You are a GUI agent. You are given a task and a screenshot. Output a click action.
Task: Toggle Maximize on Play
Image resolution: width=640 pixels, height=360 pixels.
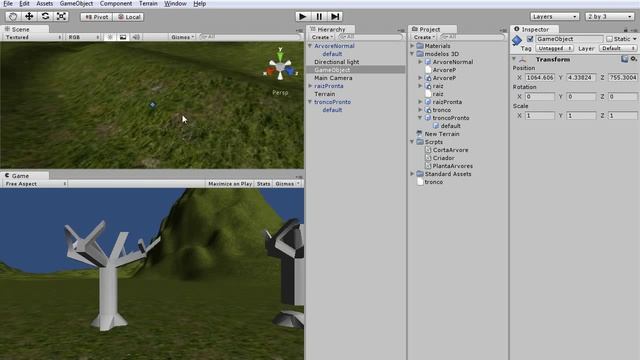[230, 184]
